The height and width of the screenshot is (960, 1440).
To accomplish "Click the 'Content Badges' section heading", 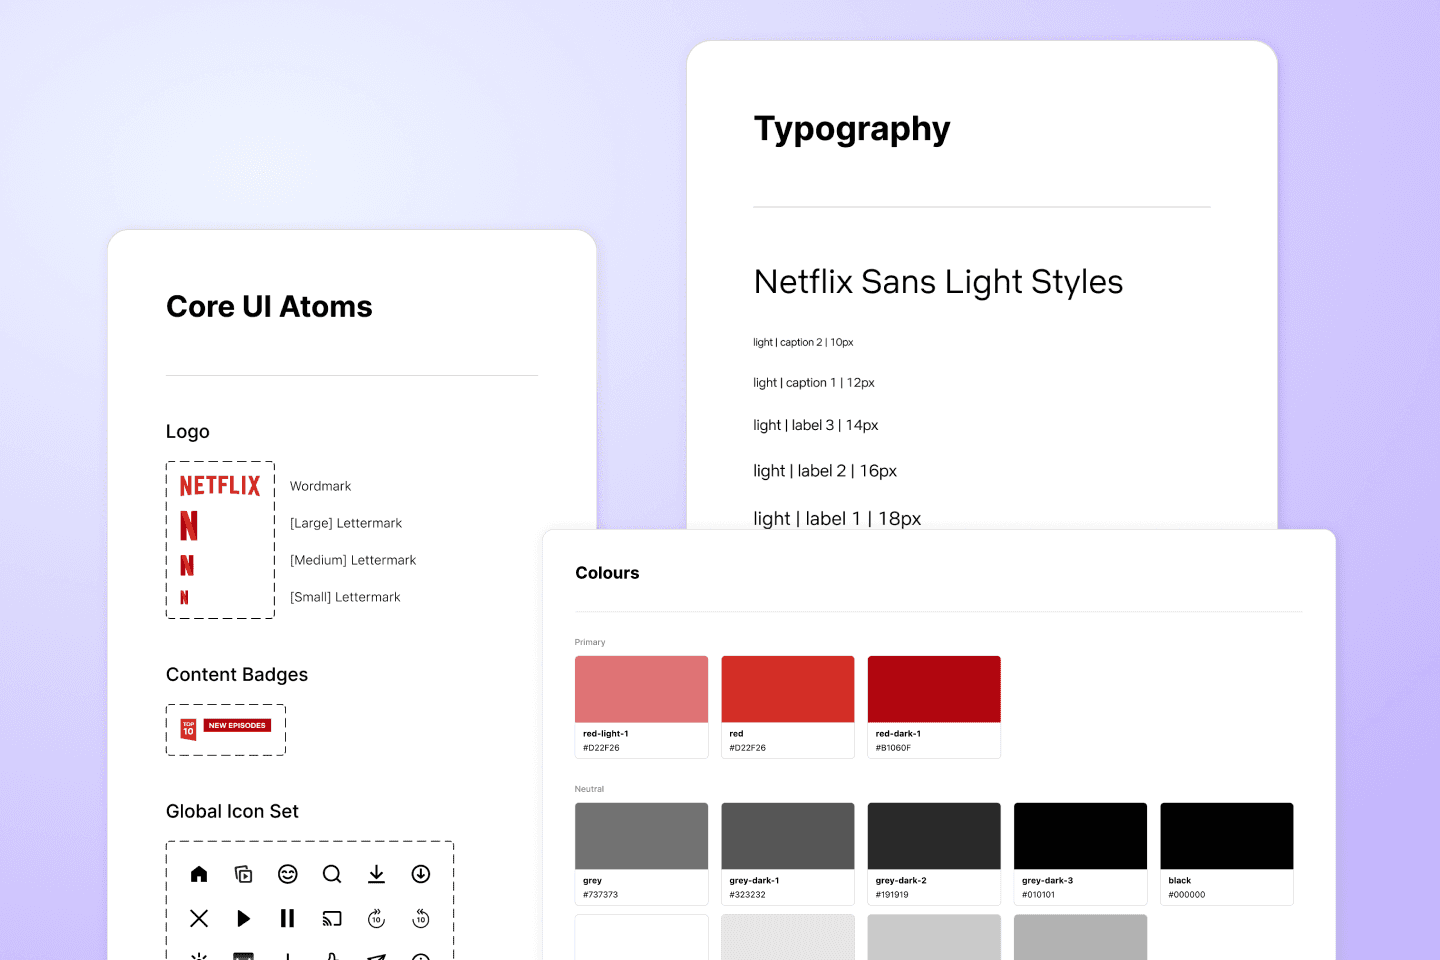I will click(237, 675).
